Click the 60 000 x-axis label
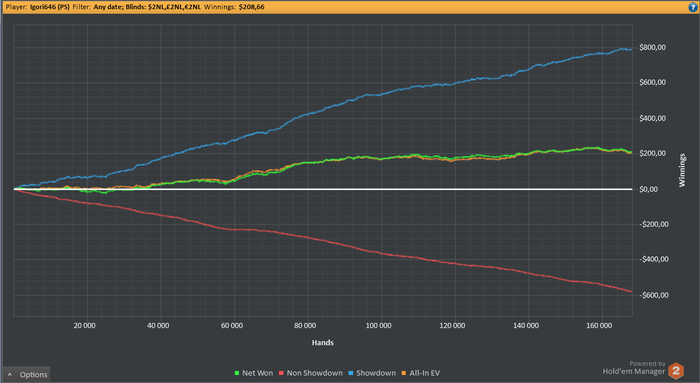 (x=232, y=325)
